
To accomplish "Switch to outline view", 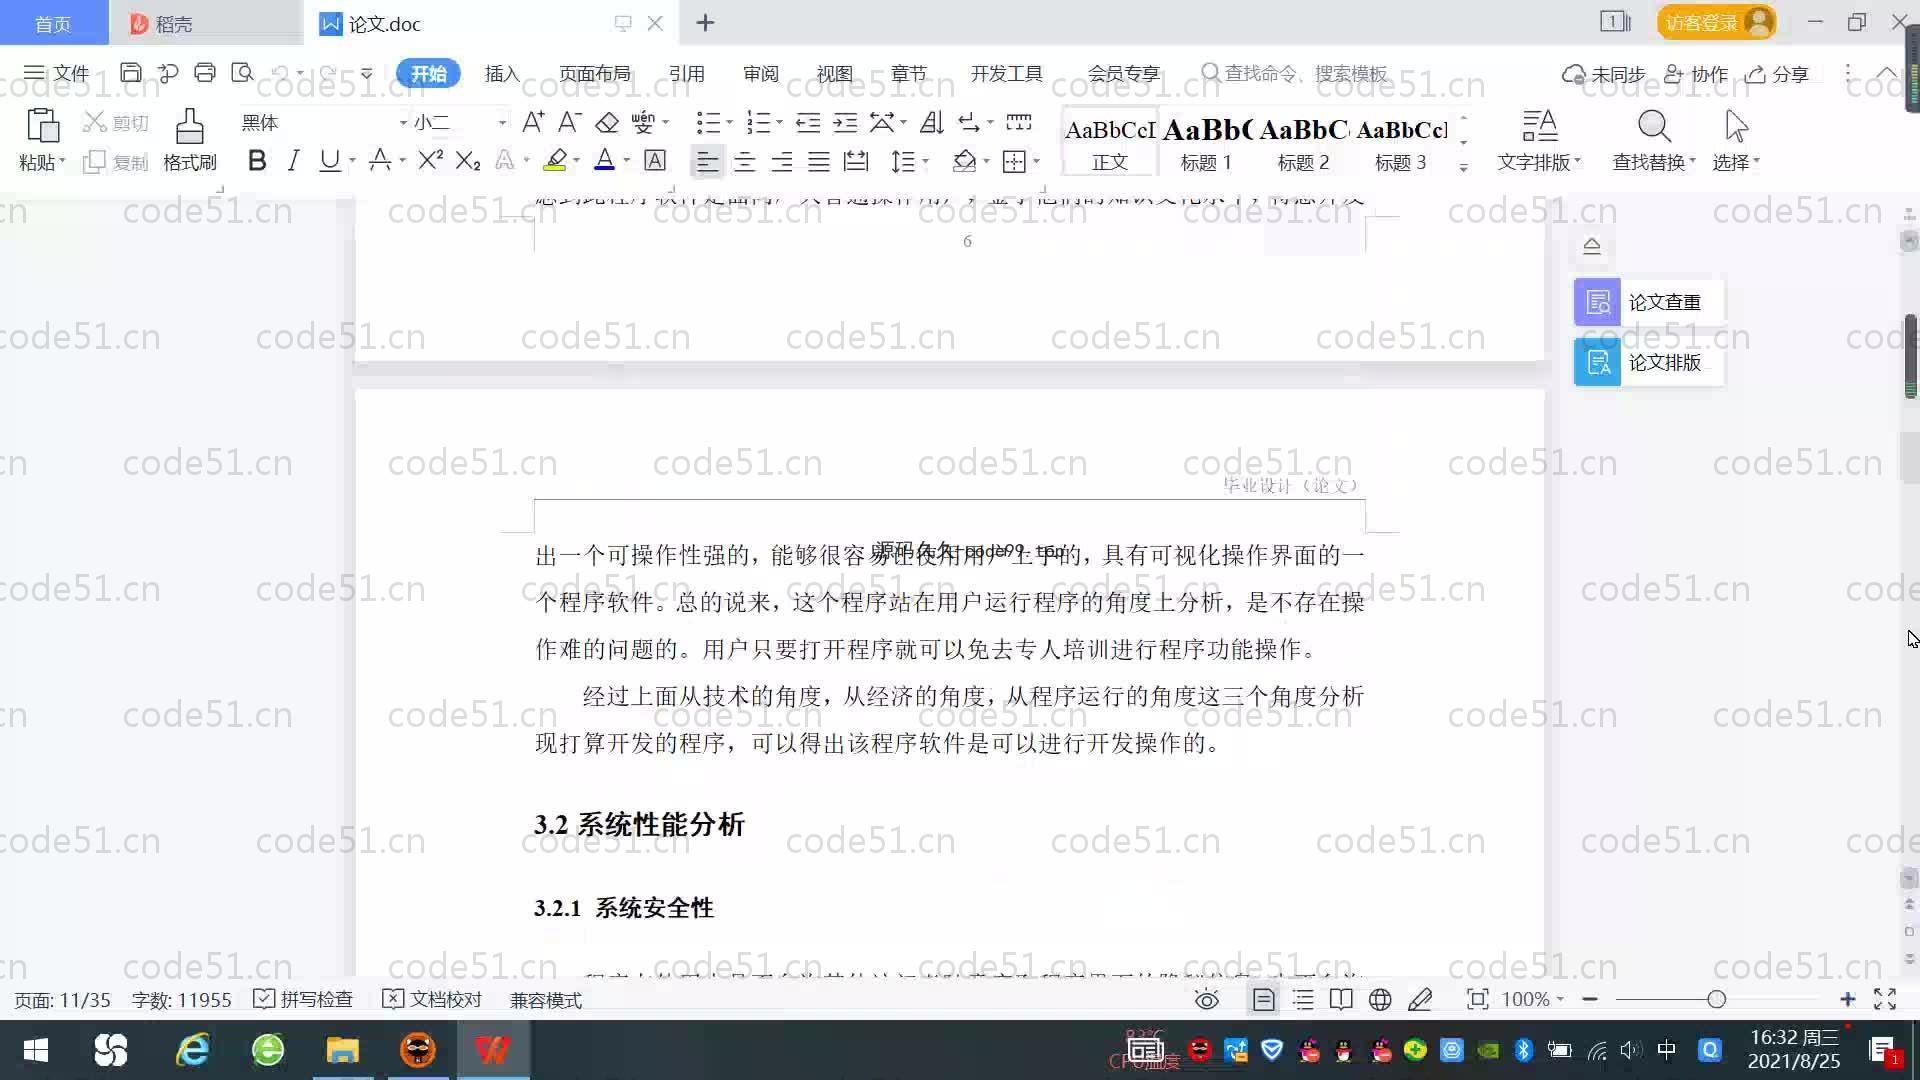I will (x=1303, y=999).
